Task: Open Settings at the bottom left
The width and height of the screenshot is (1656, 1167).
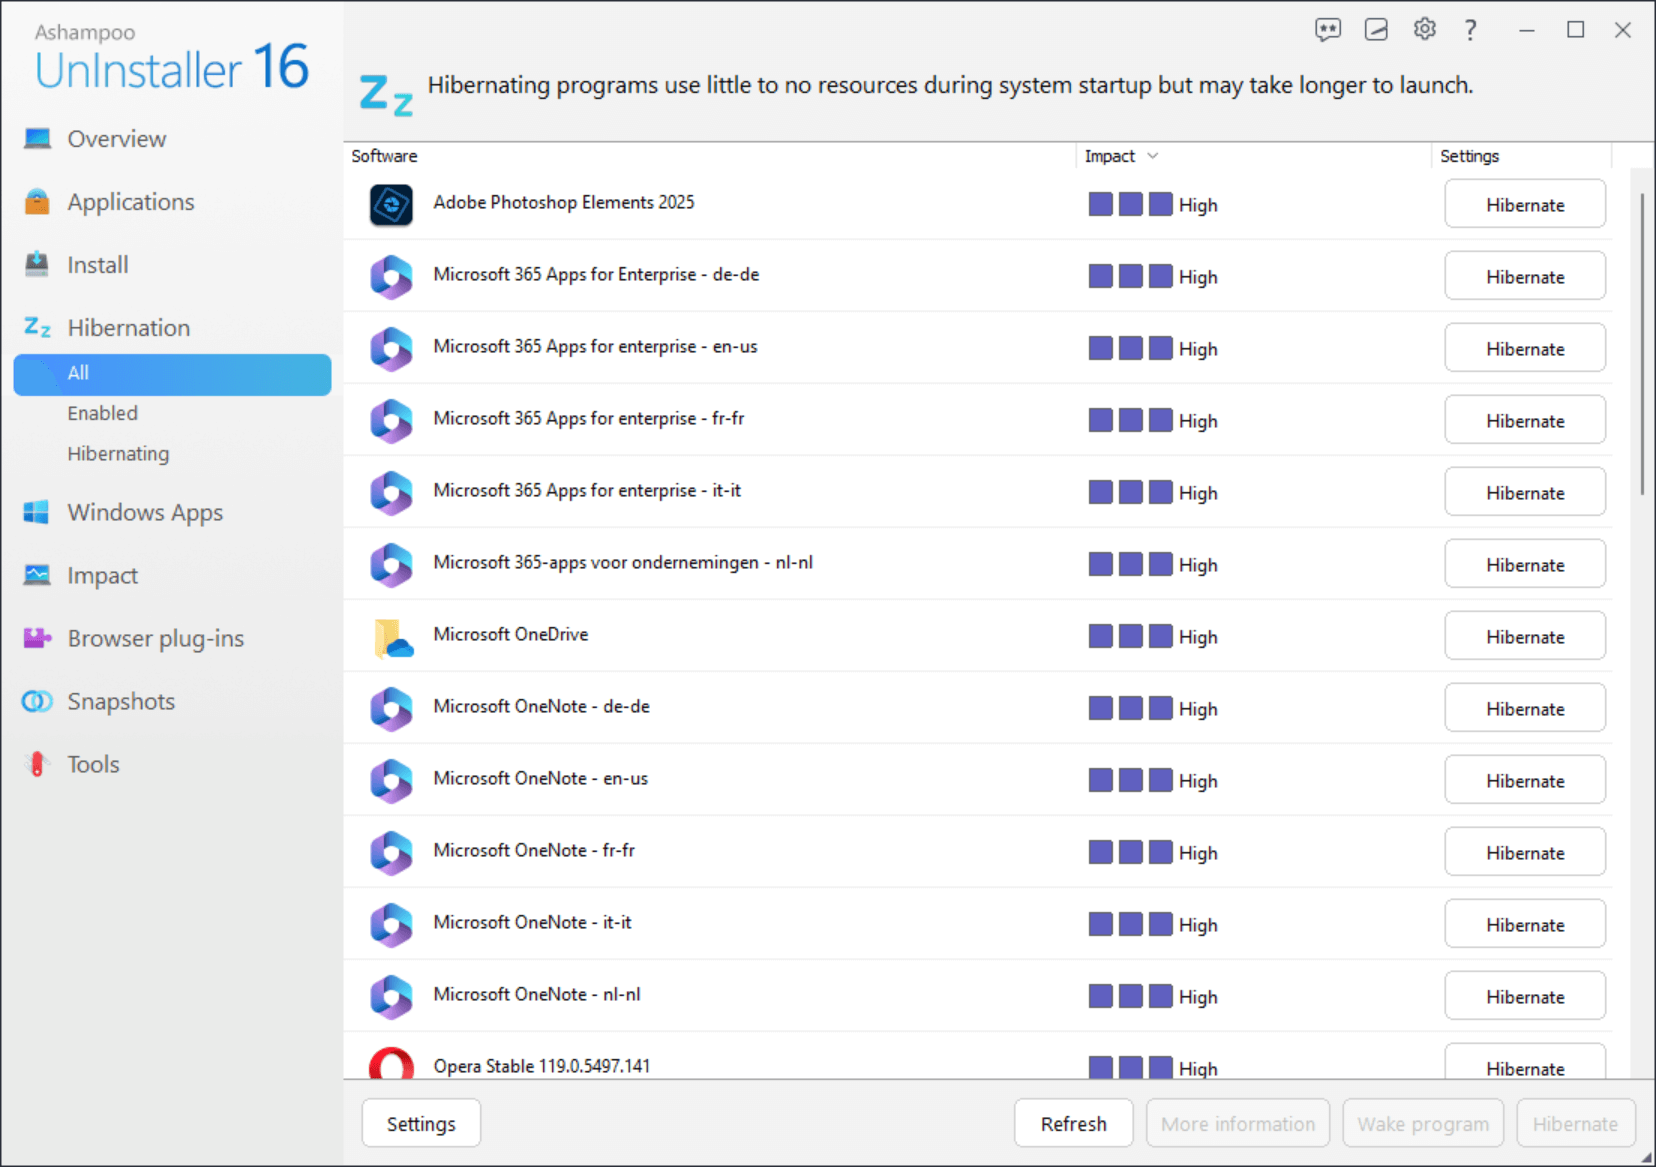Action: tap(420, 1123)
